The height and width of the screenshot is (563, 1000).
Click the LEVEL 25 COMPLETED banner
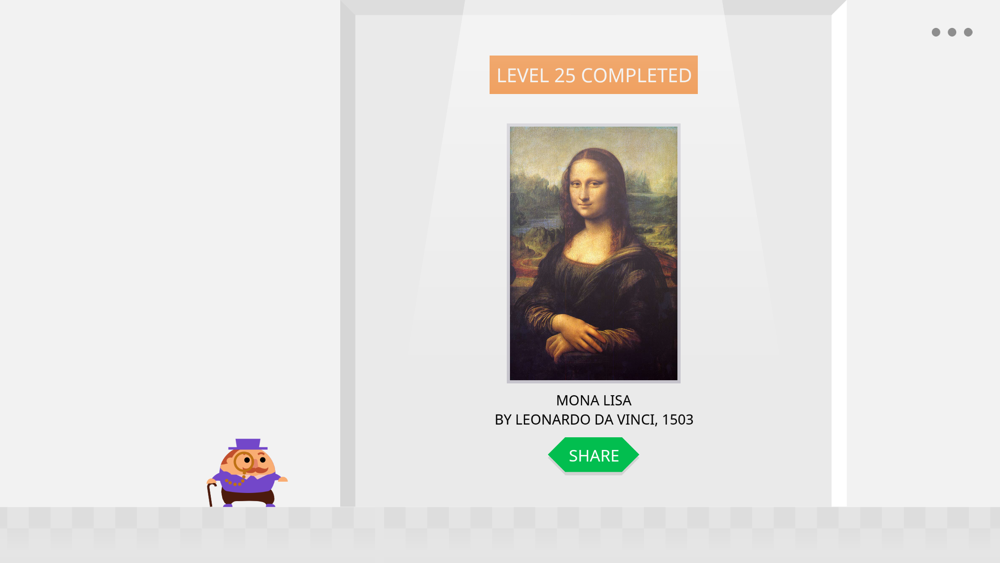point(593,75)
